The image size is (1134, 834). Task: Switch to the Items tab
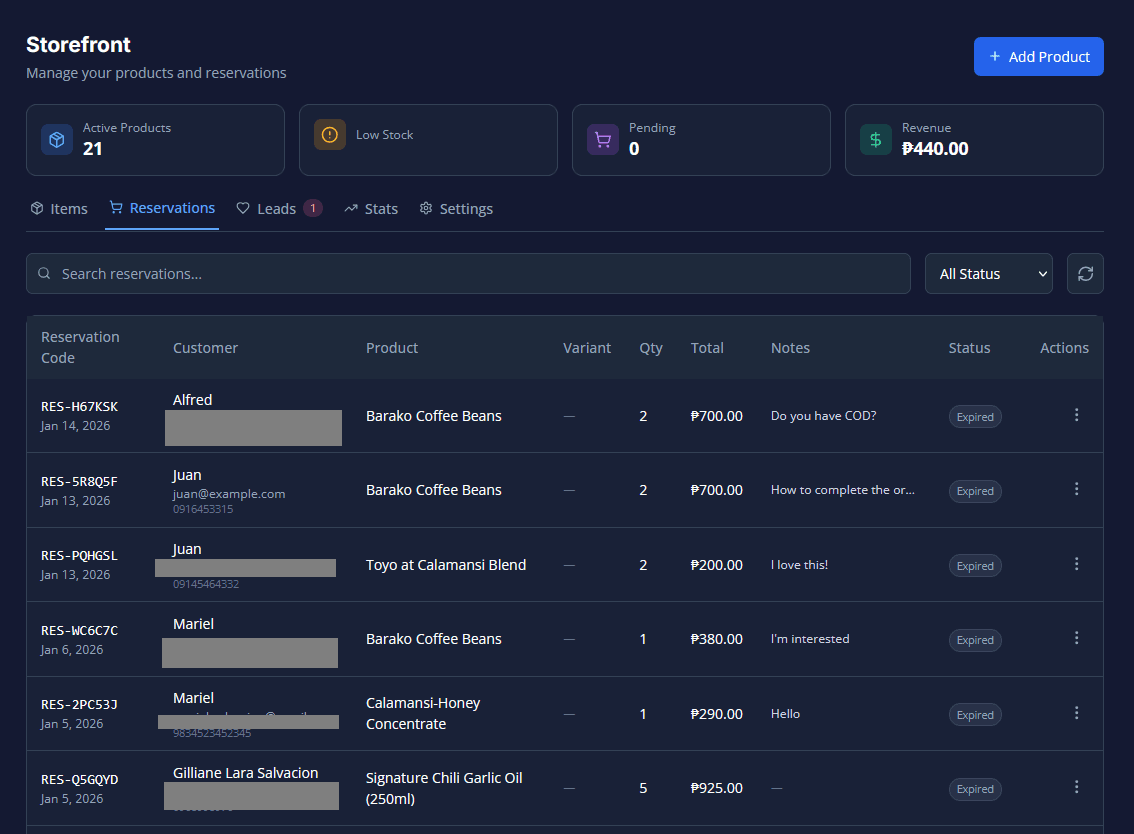tap(59, 209)
